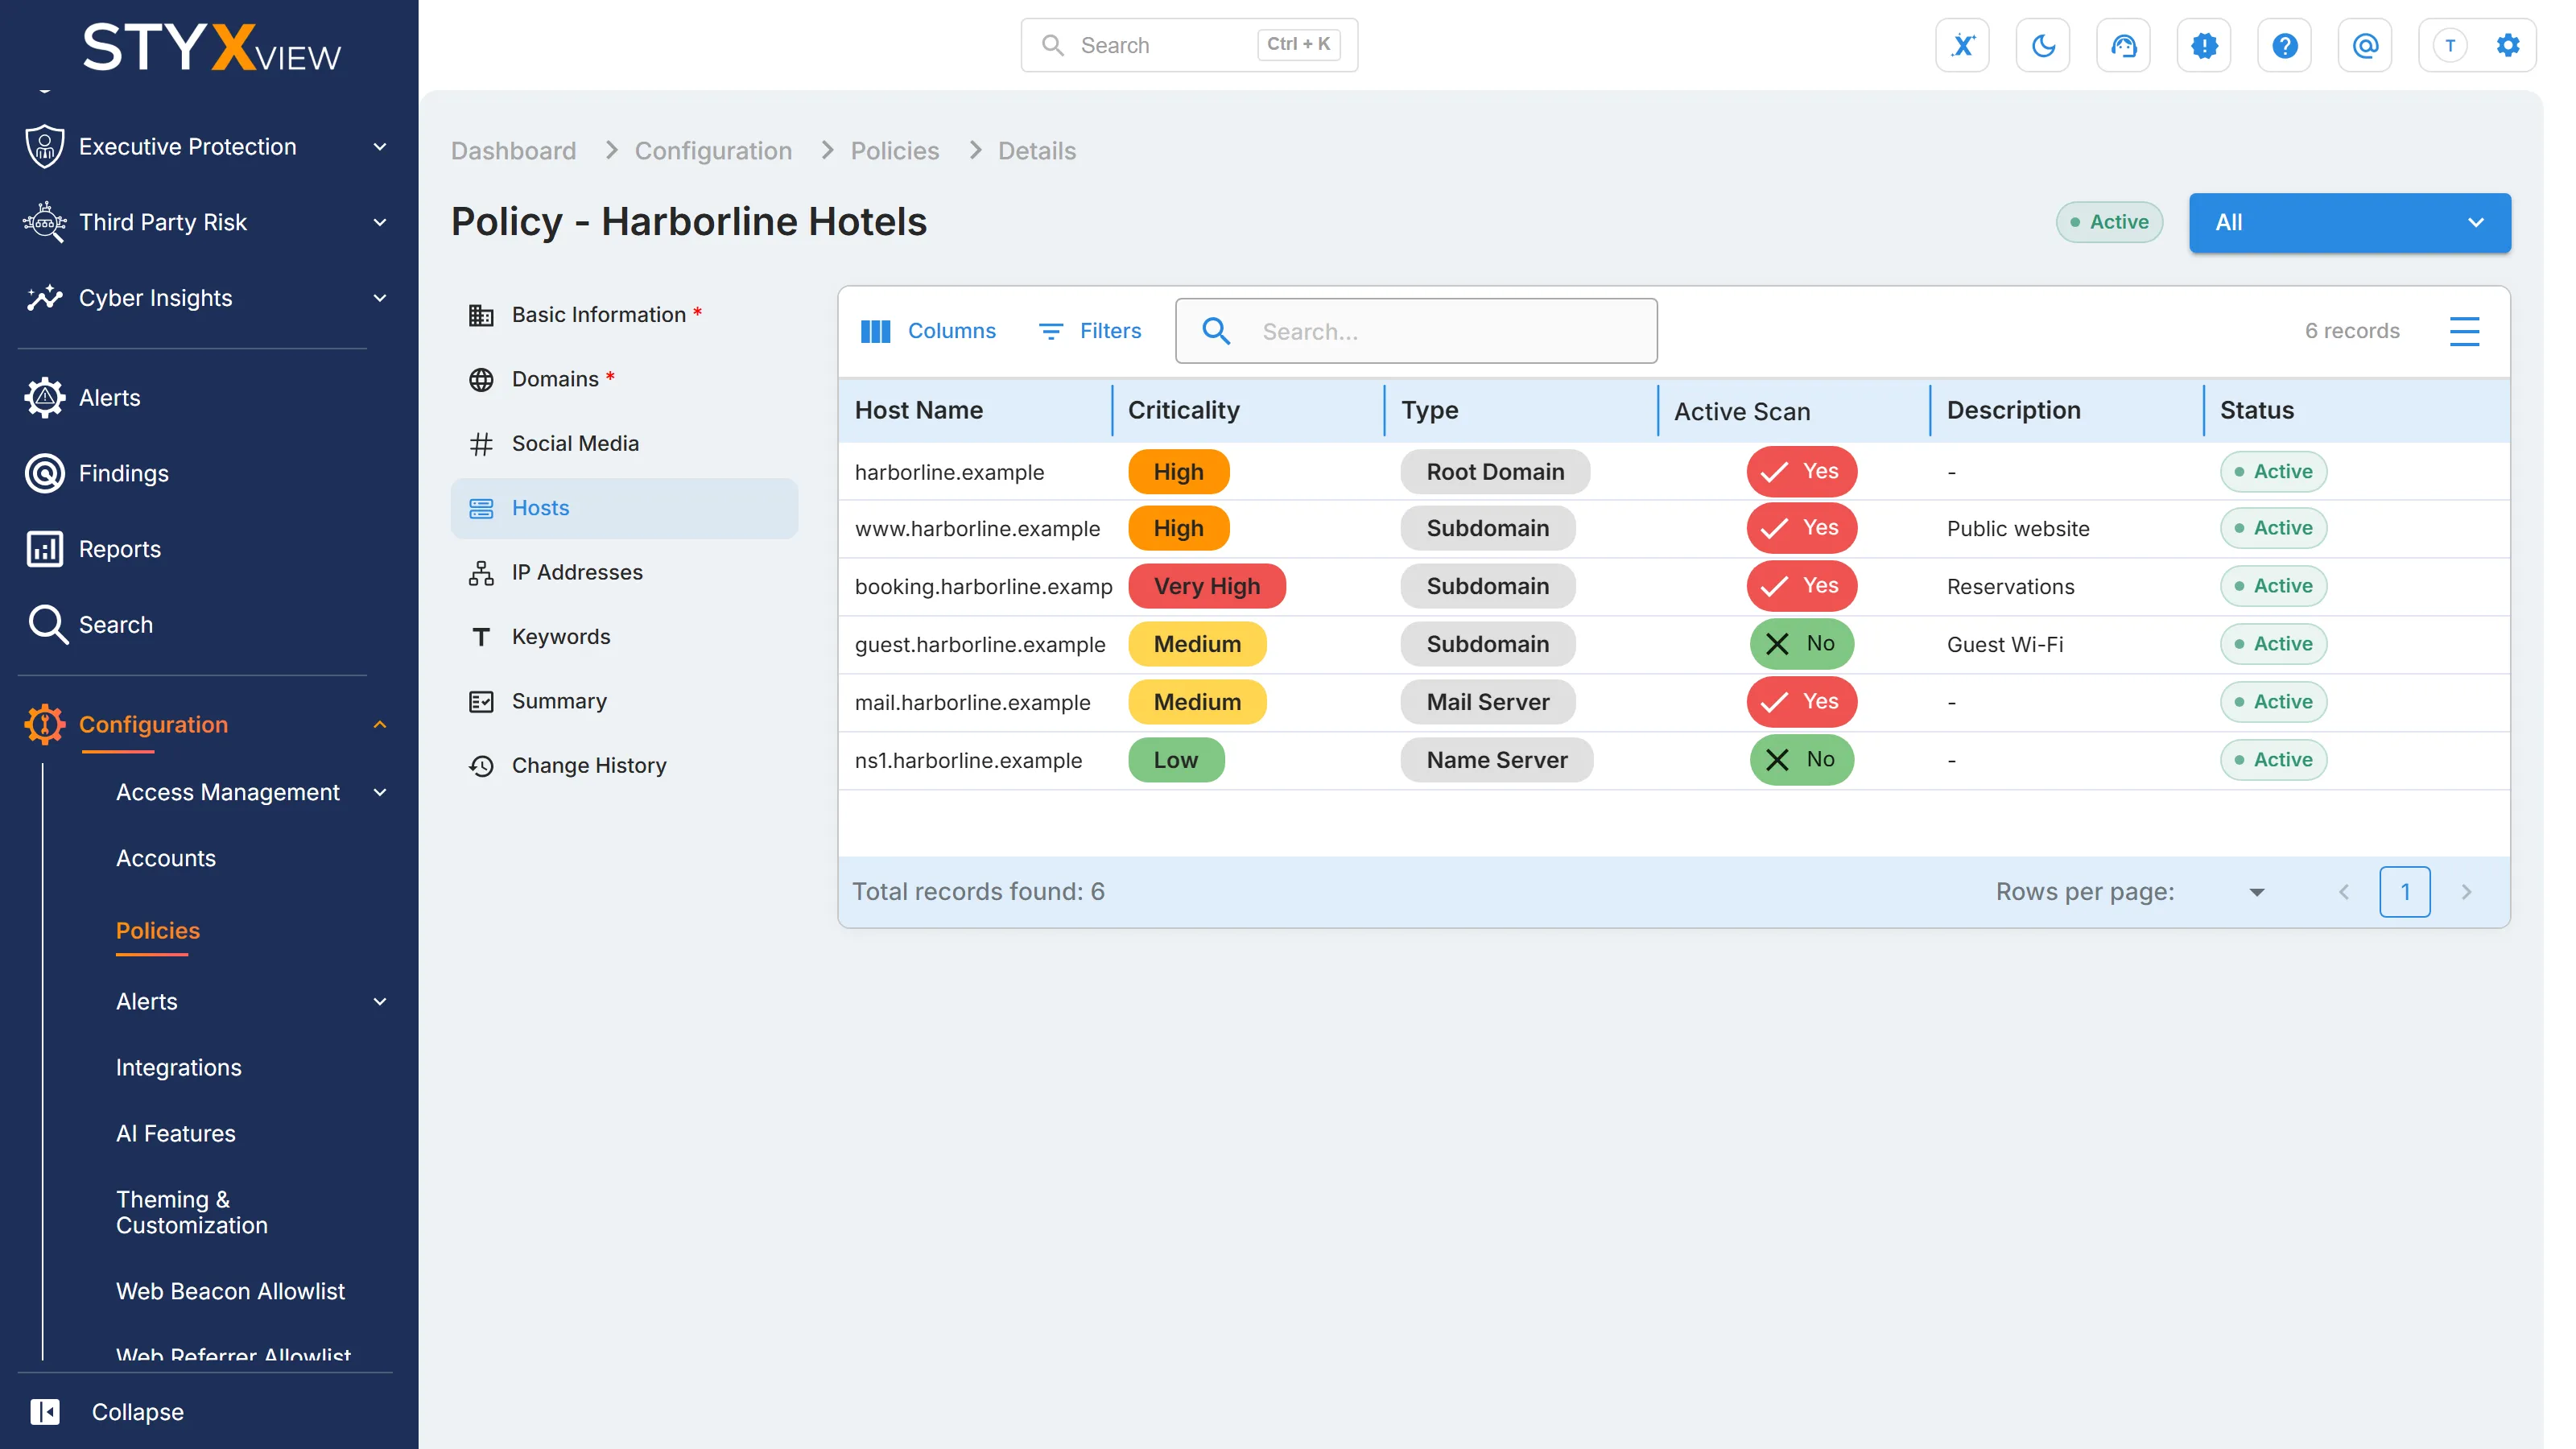This screenshot has height=1449, width=2576.
Task: Click the Findings target icon
Action: [44, 473]
